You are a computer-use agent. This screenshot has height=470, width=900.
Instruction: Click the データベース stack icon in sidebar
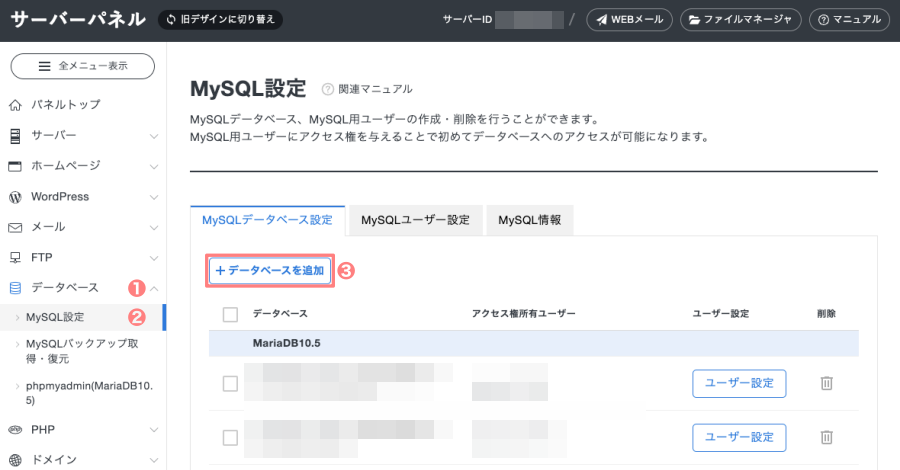[x=15, y=288]
